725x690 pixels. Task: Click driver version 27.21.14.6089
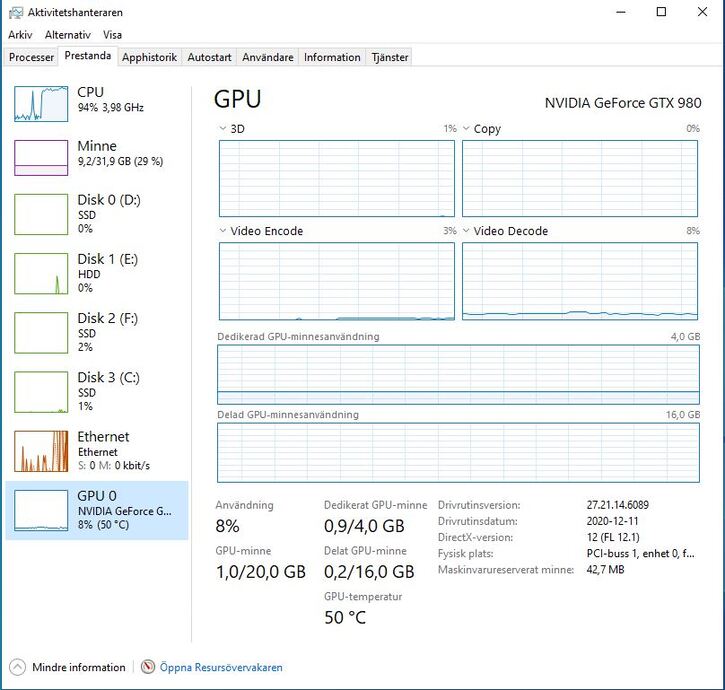pyautogui.click(x=618, y=505)
